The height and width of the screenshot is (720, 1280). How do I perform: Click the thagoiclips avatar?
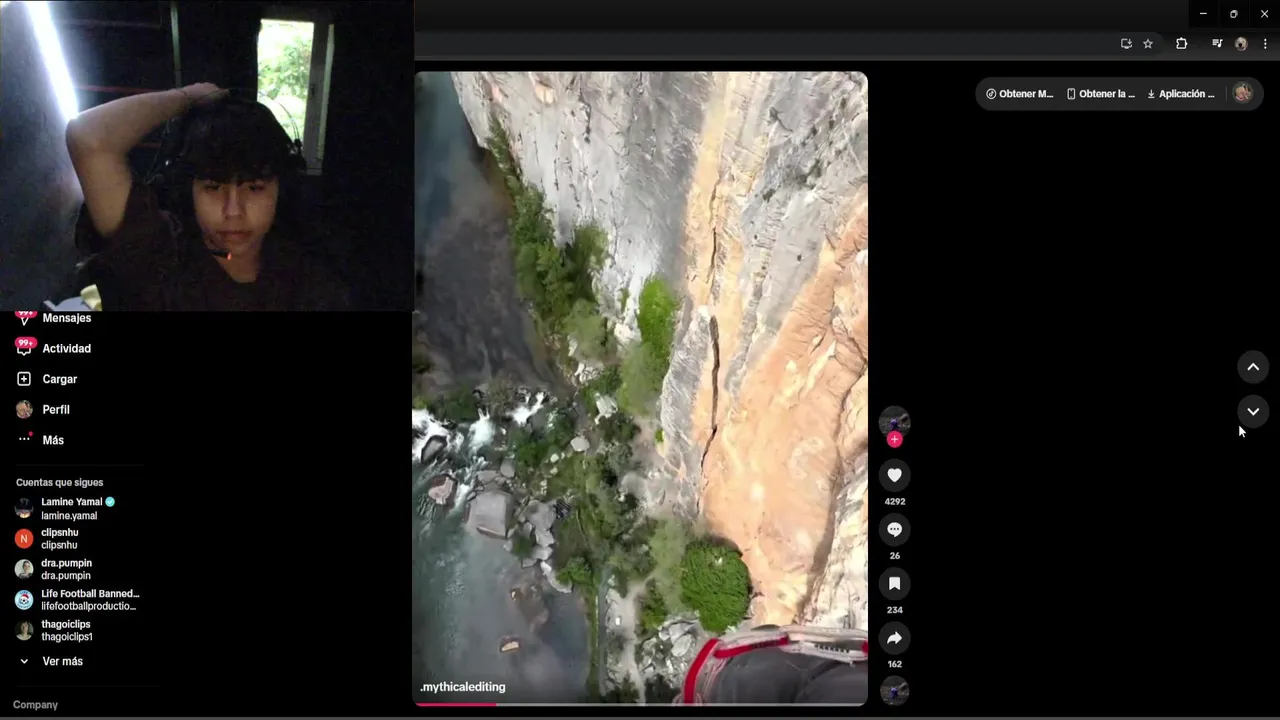pos(24,630)
